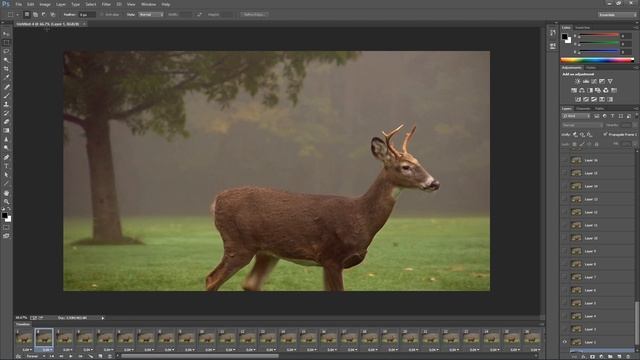
Task: Select the Blur tool
Action: pos(6,139)
